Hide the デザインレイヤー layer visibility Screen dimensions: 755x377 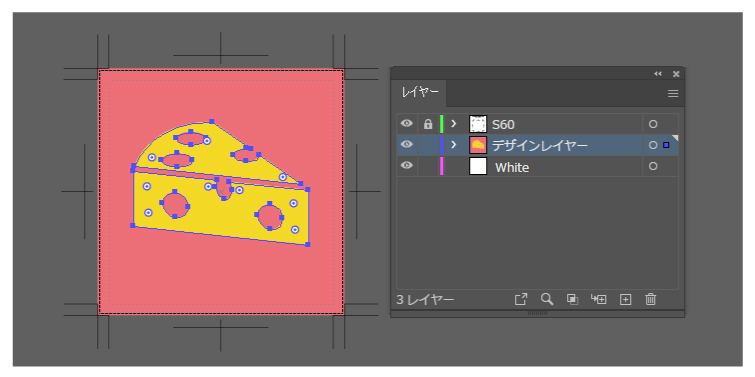coord(407,144)
